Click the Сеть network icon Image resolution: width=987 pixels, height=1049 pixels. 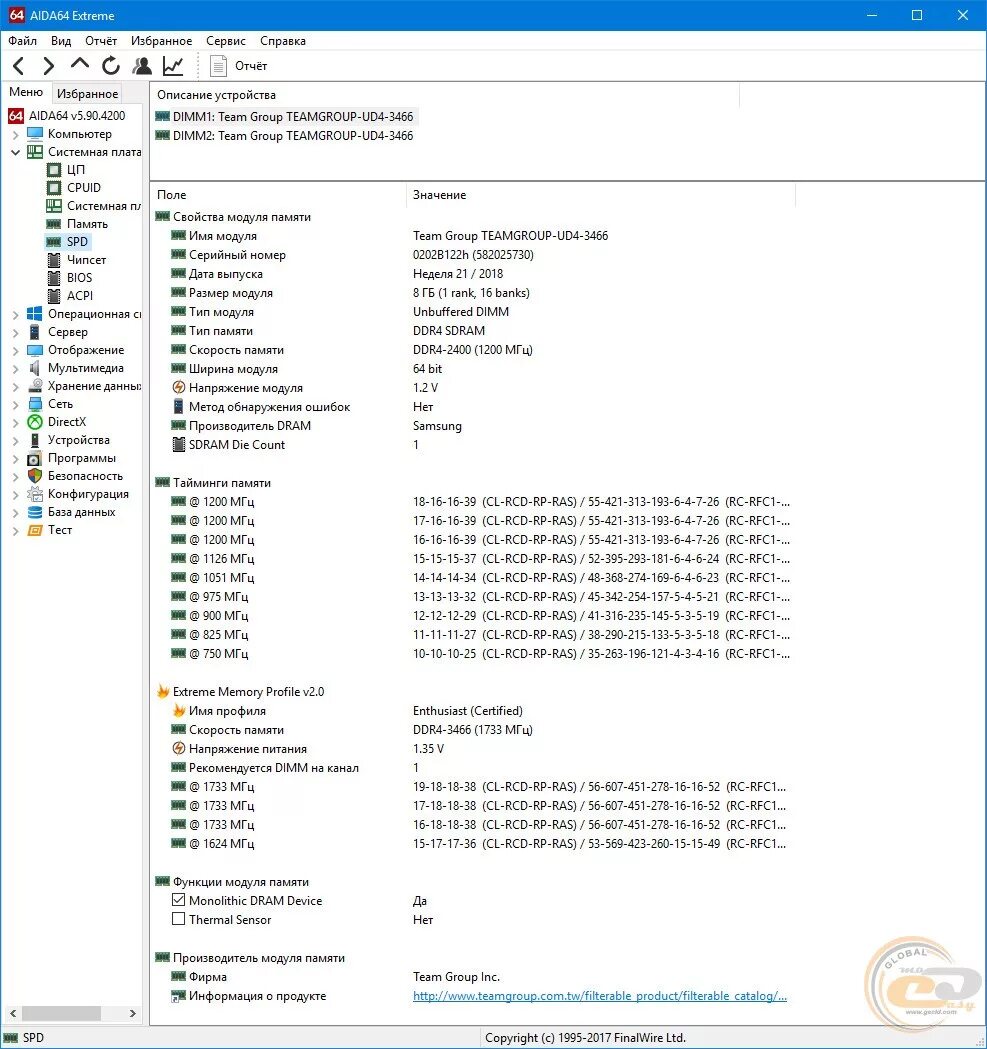(35, 404)
